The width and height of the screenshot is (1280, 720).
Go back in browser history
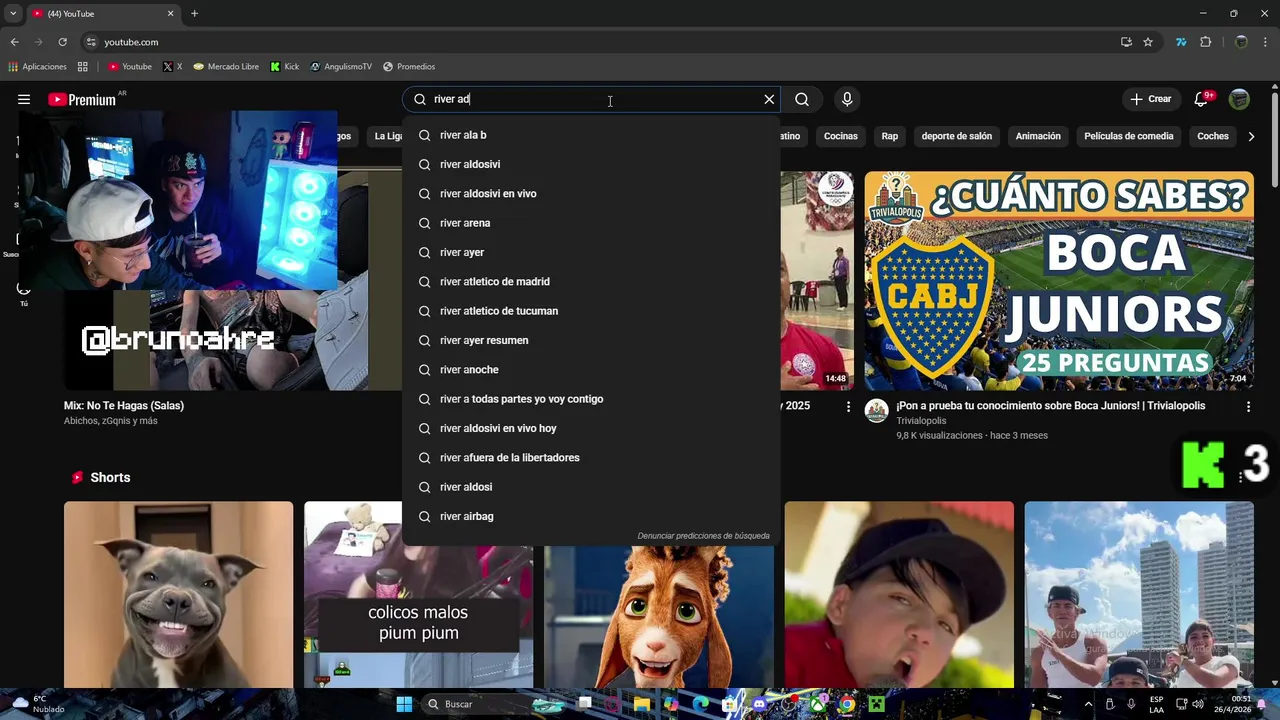click(14, 42)
